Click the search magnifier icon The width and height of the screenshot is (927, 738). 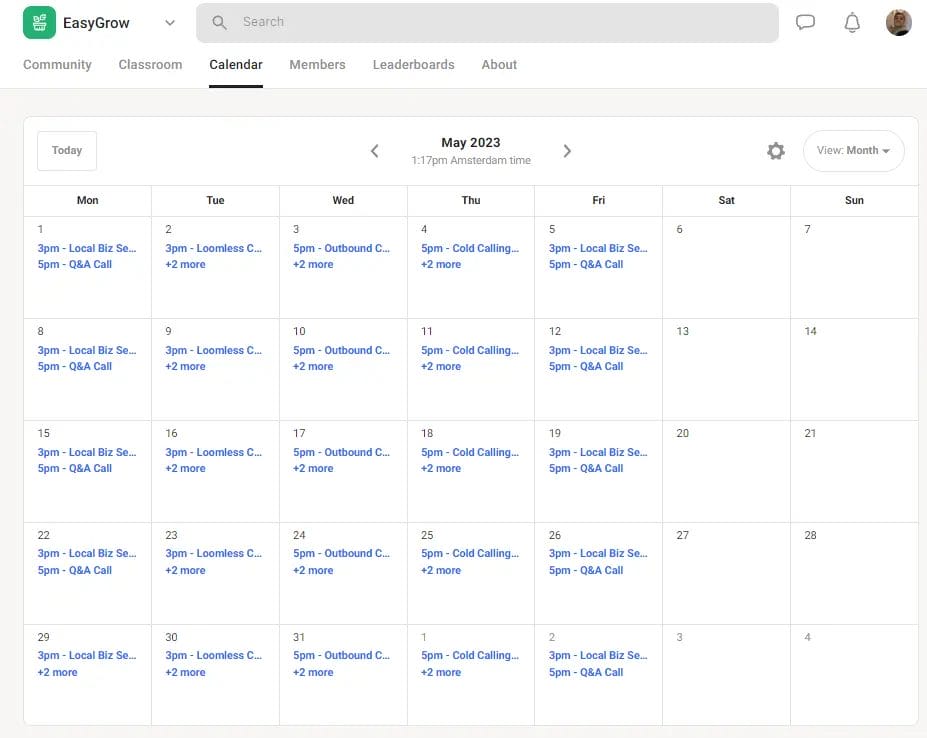(x=220, y=22)
